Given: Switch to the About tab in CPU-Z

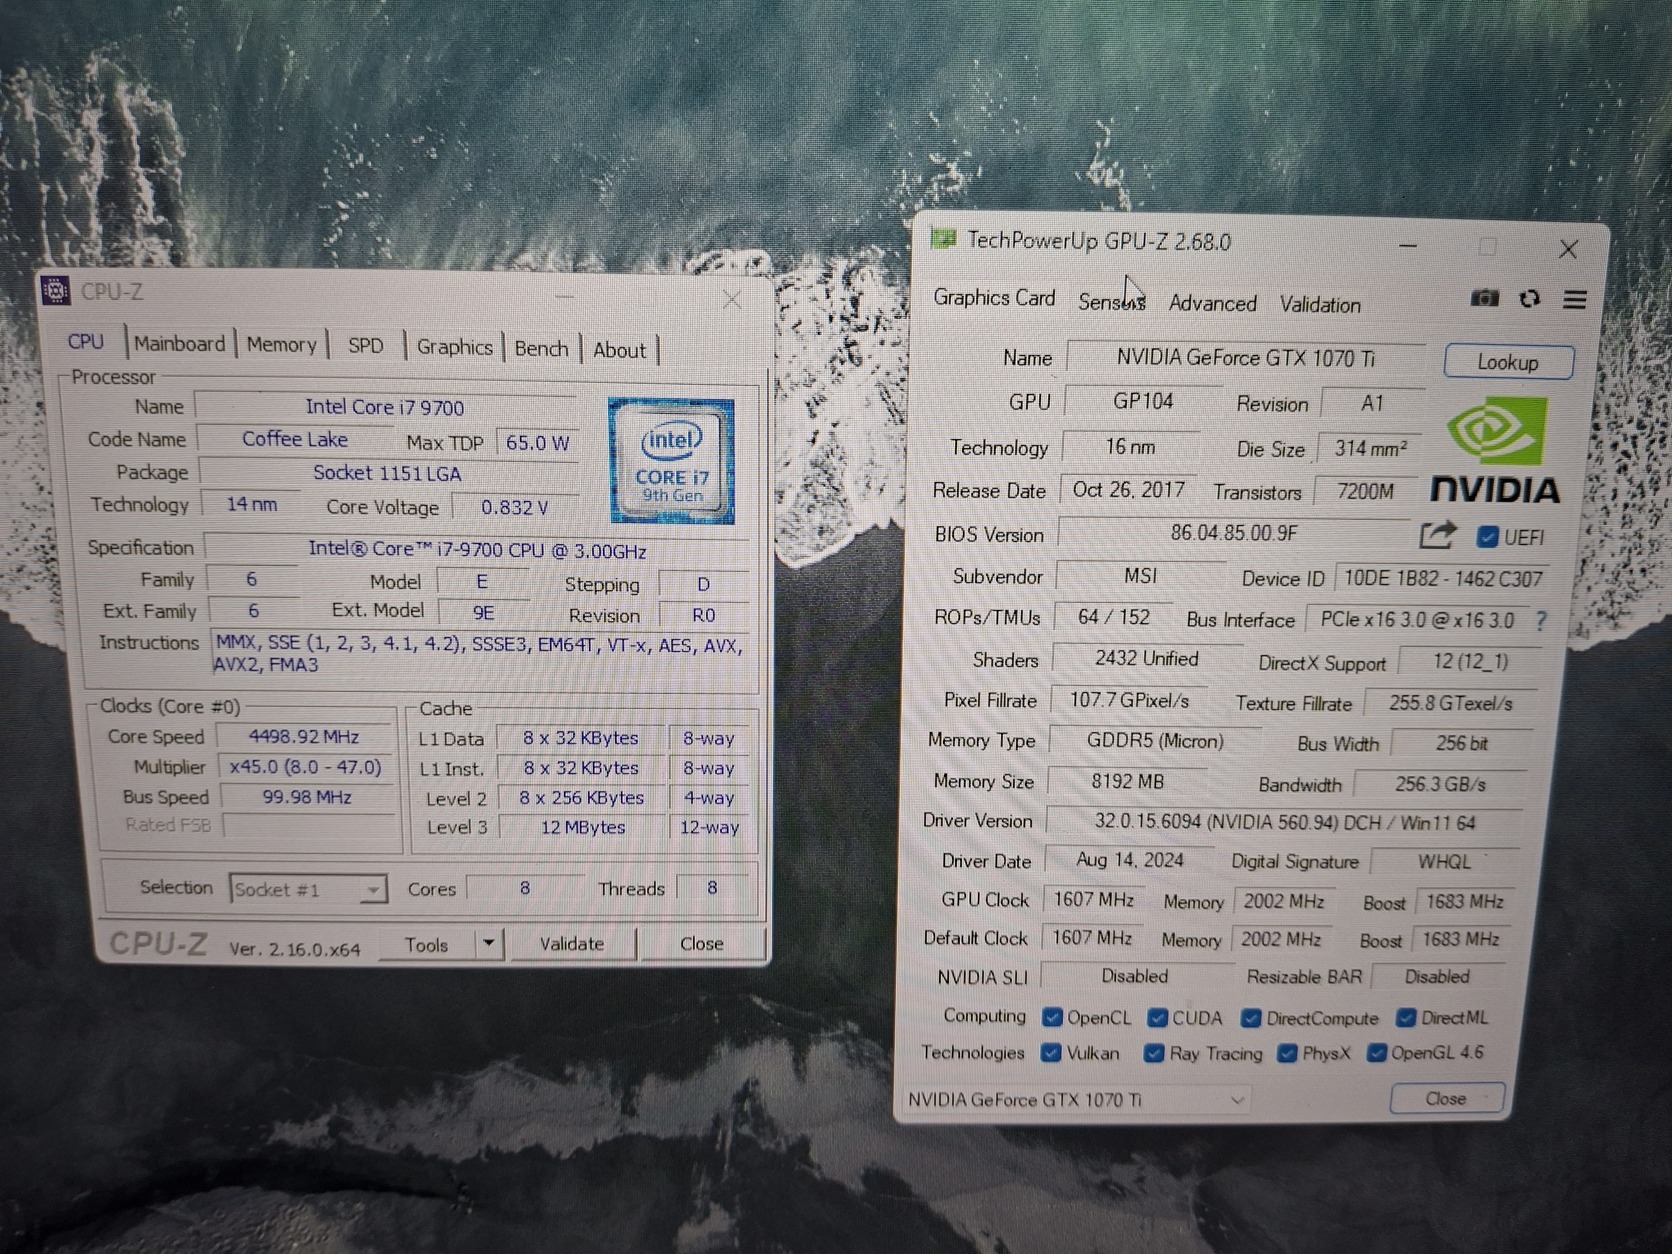Looking at the screenshot, I should [x=620, y=350].
